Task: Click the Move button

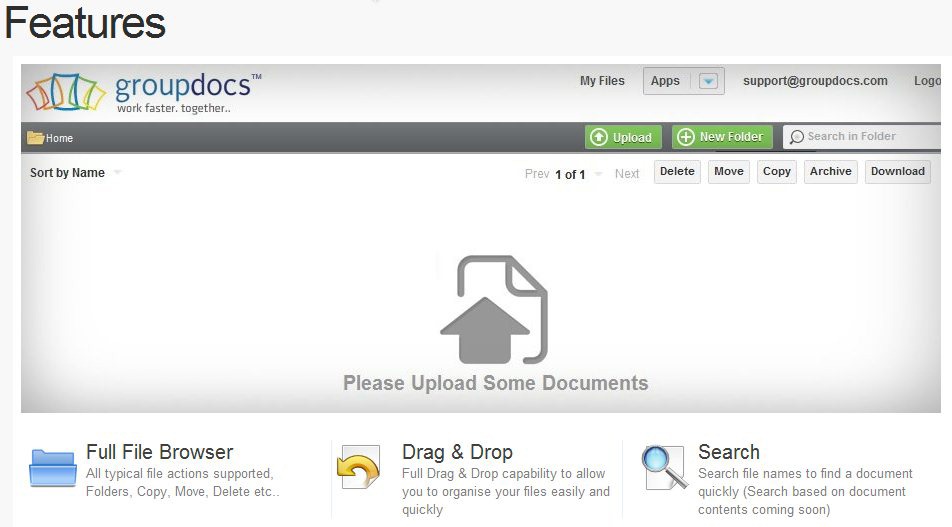Action: click(729, 172)
